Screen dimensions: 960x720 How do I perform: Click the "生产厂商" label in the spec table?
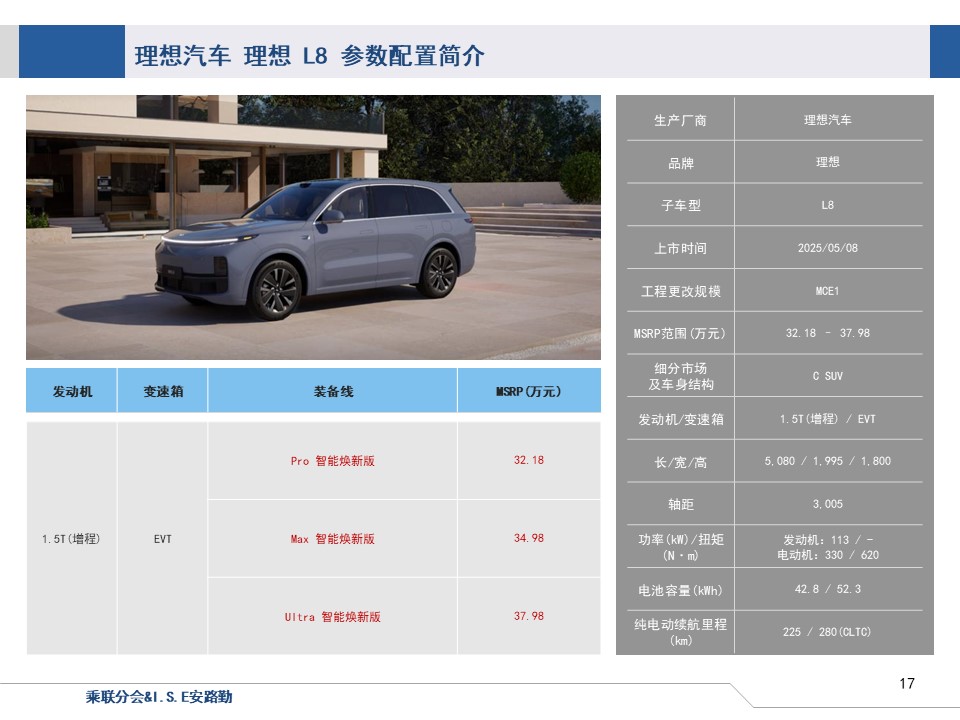point(680,121)
